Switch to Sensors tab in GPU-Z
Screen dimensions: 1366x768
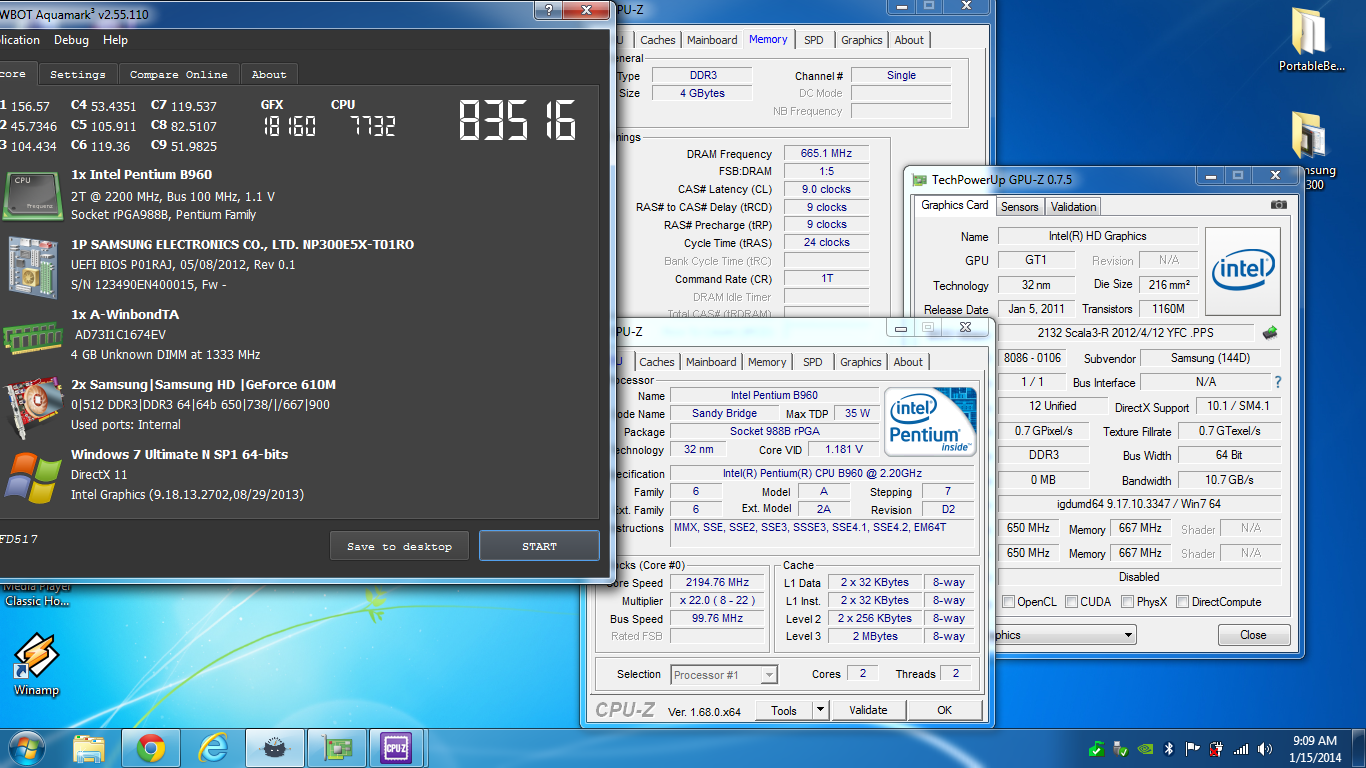(1019, 207)
